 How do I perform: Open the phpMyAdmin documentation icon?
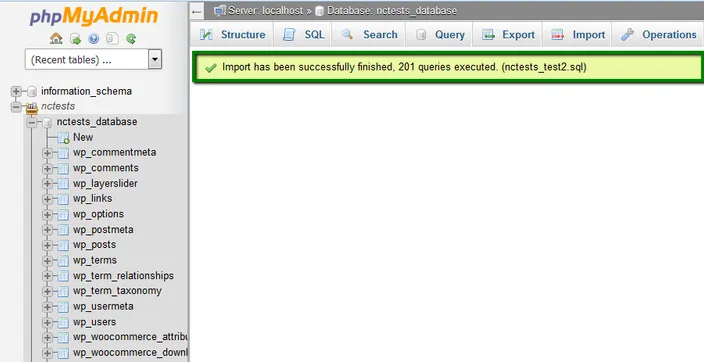pos(93,39)
